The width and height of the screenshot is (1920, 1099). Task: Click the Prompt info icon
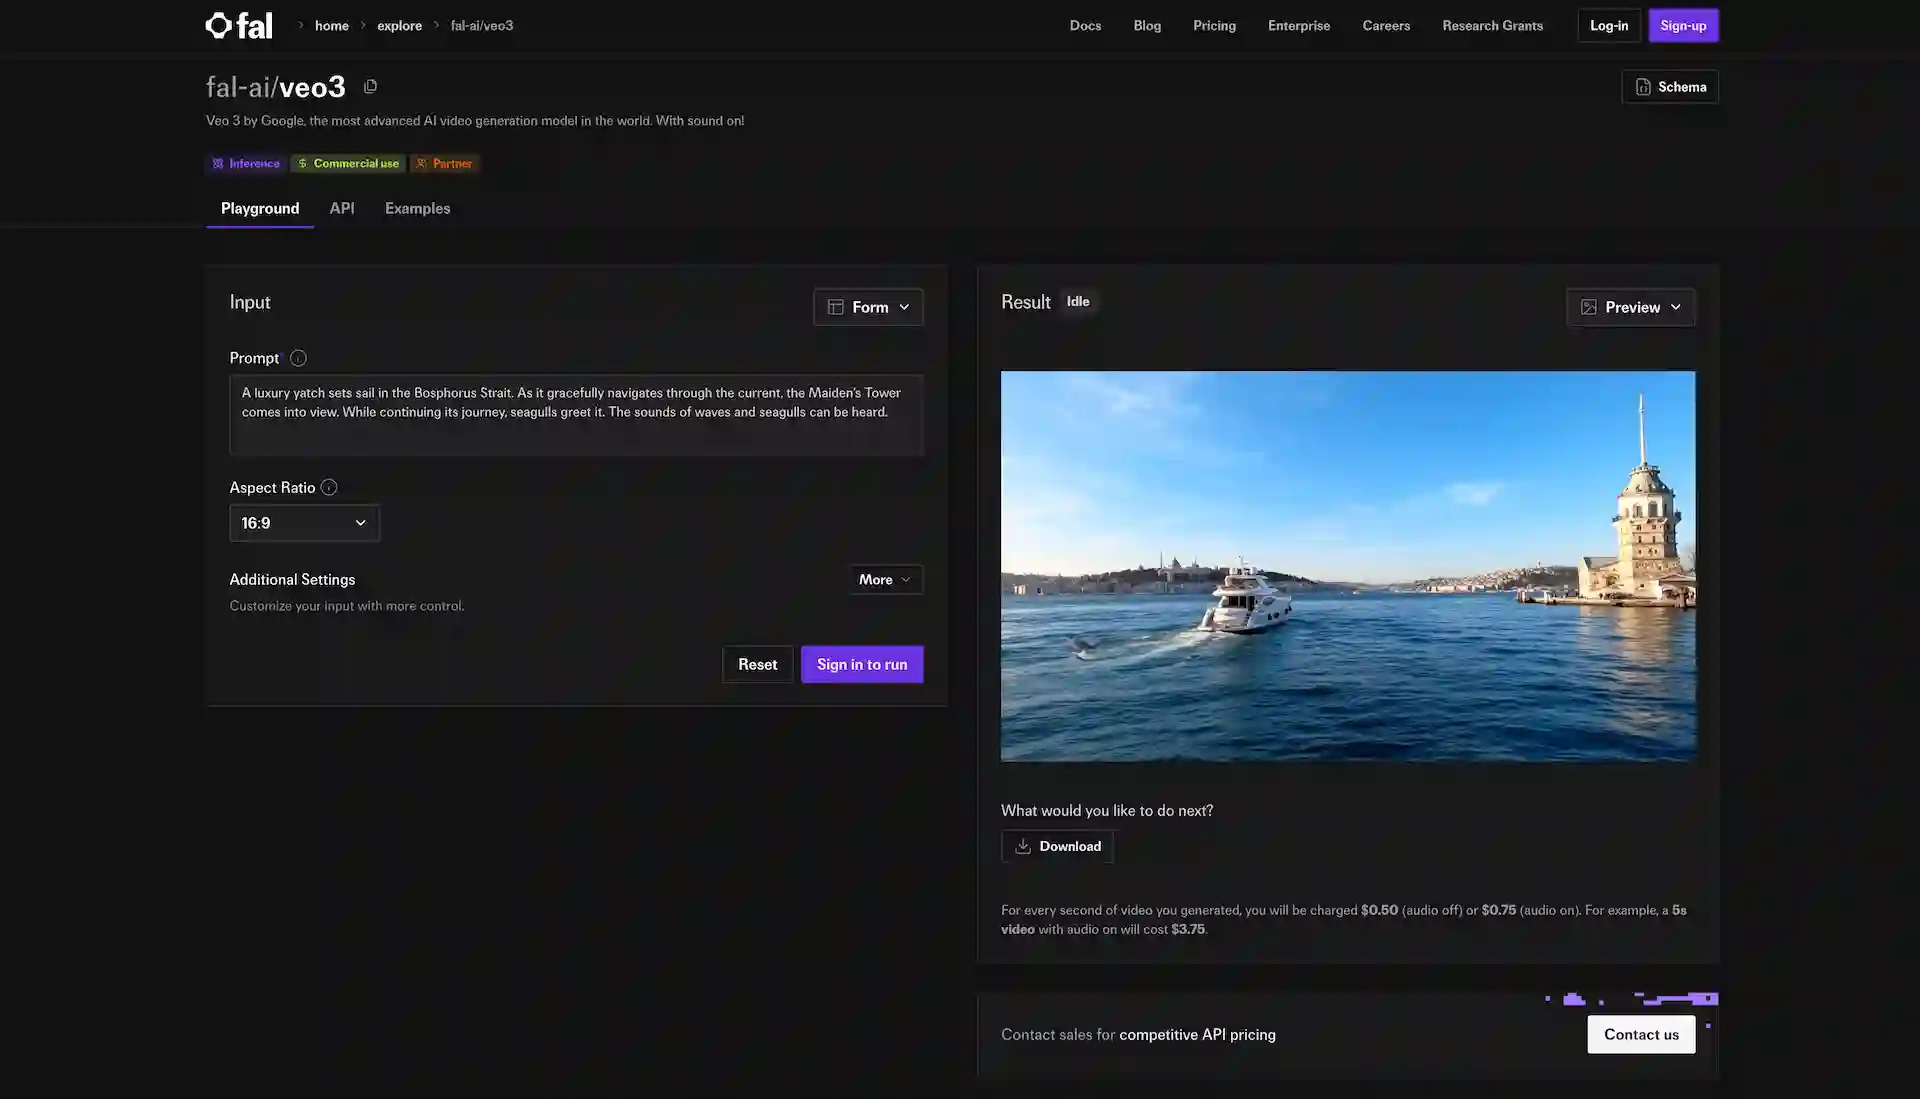298,358
